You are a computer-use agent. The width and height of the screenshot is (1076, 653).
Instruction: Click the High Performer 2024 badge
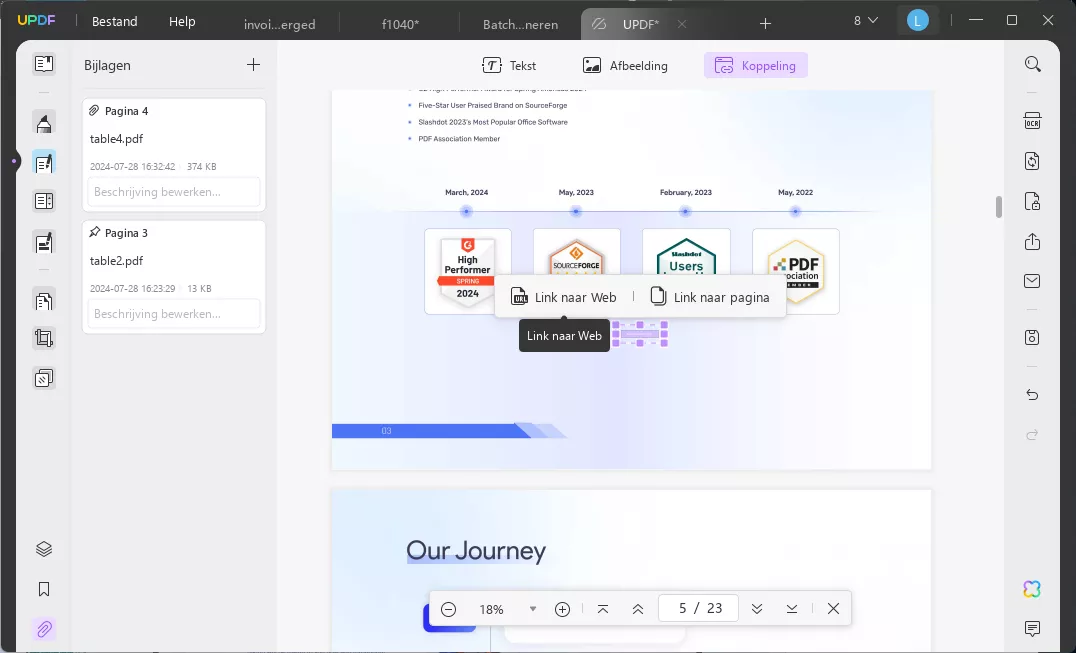pos(467,271)
